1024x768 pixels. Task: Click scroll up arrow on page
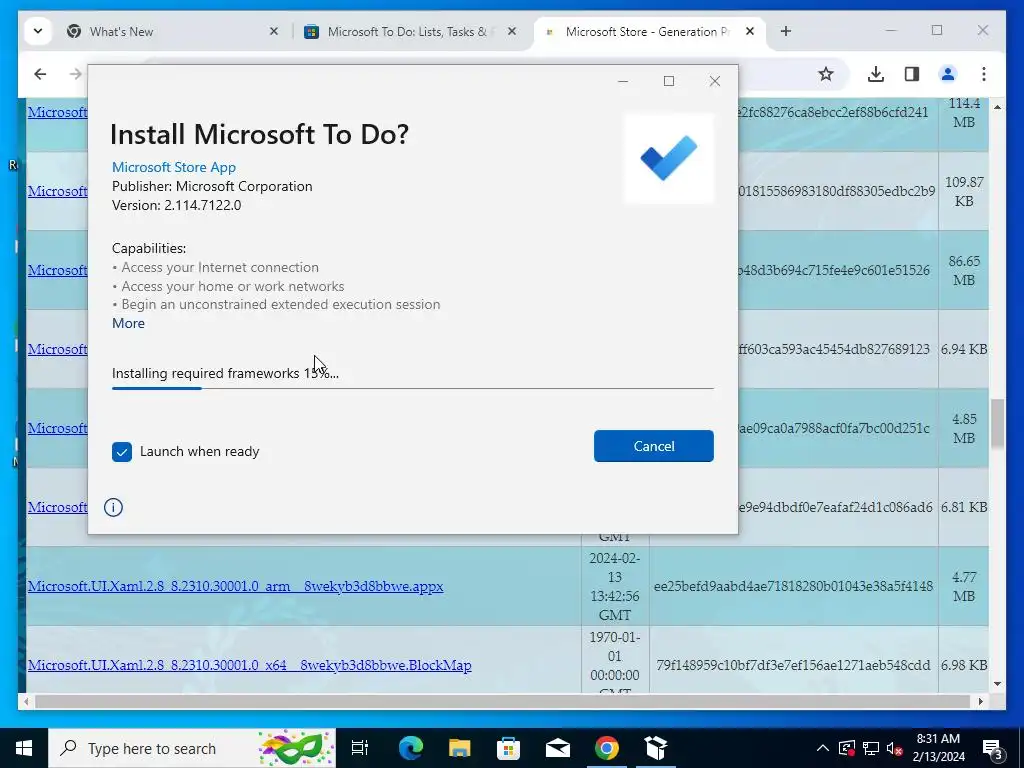click(x=997, y=106)
